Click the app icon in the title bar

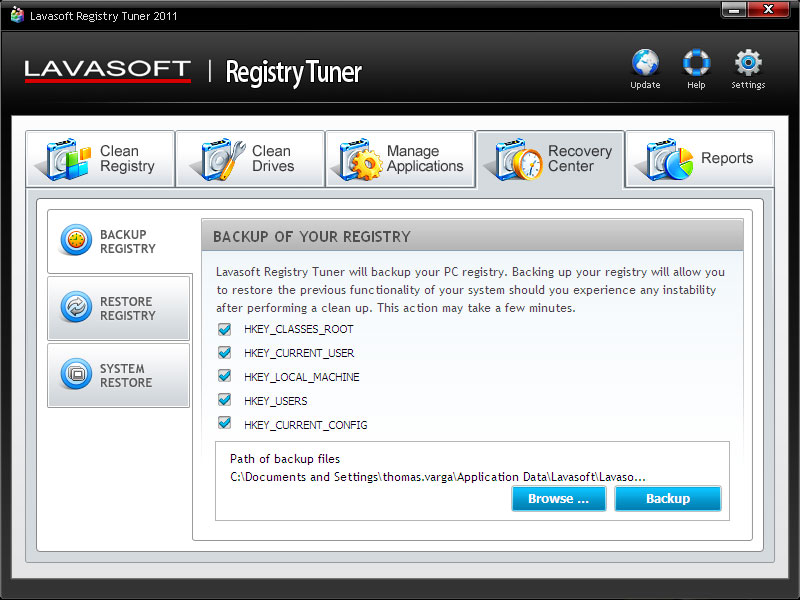(x=17, y=15)
